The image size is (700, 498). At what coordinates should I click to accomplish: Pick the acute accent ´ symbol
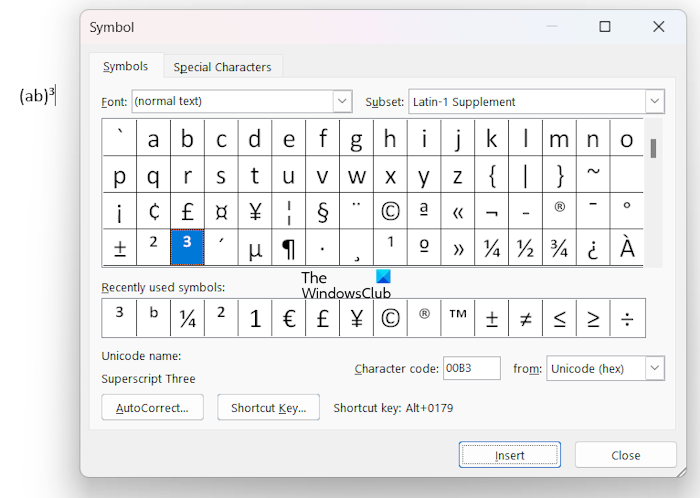tap(221, 247)
